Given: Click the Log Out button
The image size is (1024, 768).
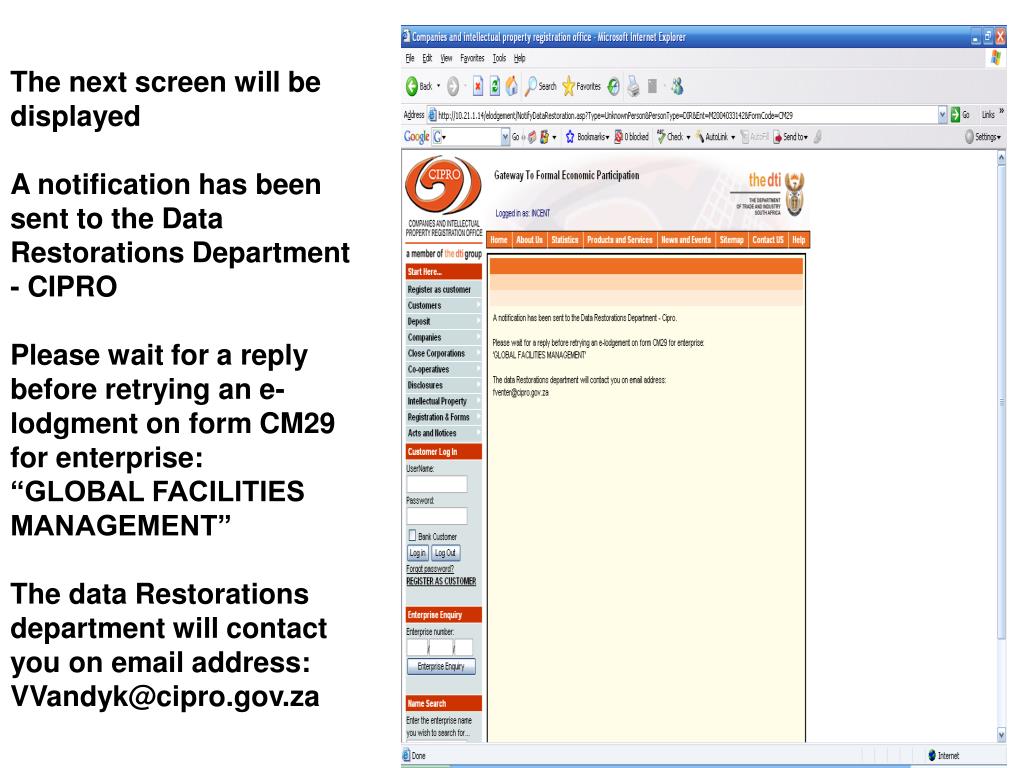Looking at the screenshot, I should point(445,553).
